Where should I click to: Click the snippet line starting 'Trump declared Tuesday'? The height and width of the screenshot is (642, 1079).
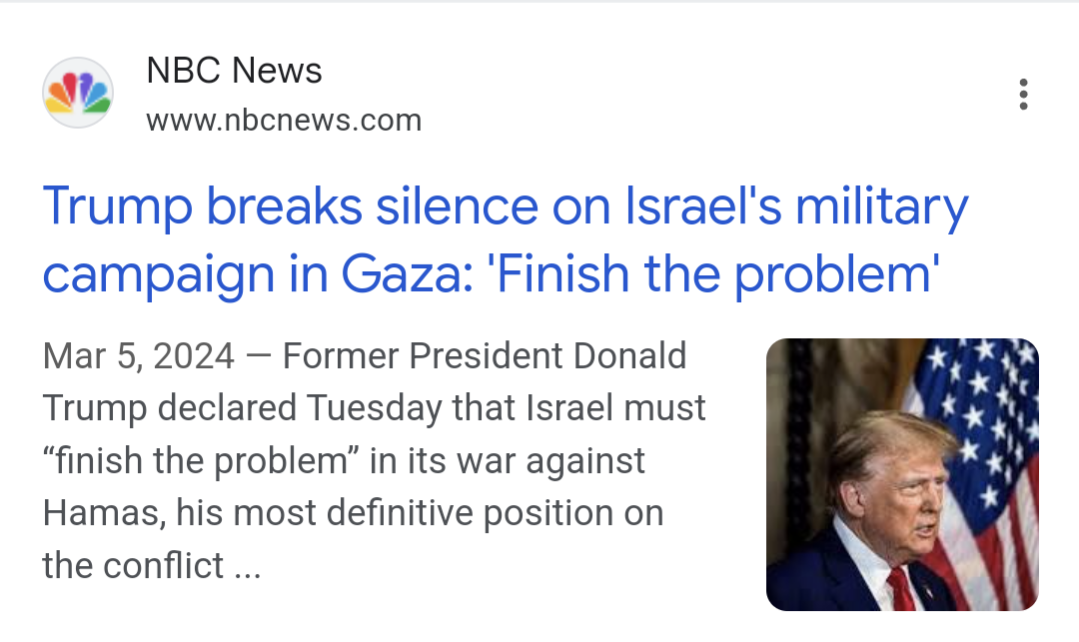[x=374, y=408]
